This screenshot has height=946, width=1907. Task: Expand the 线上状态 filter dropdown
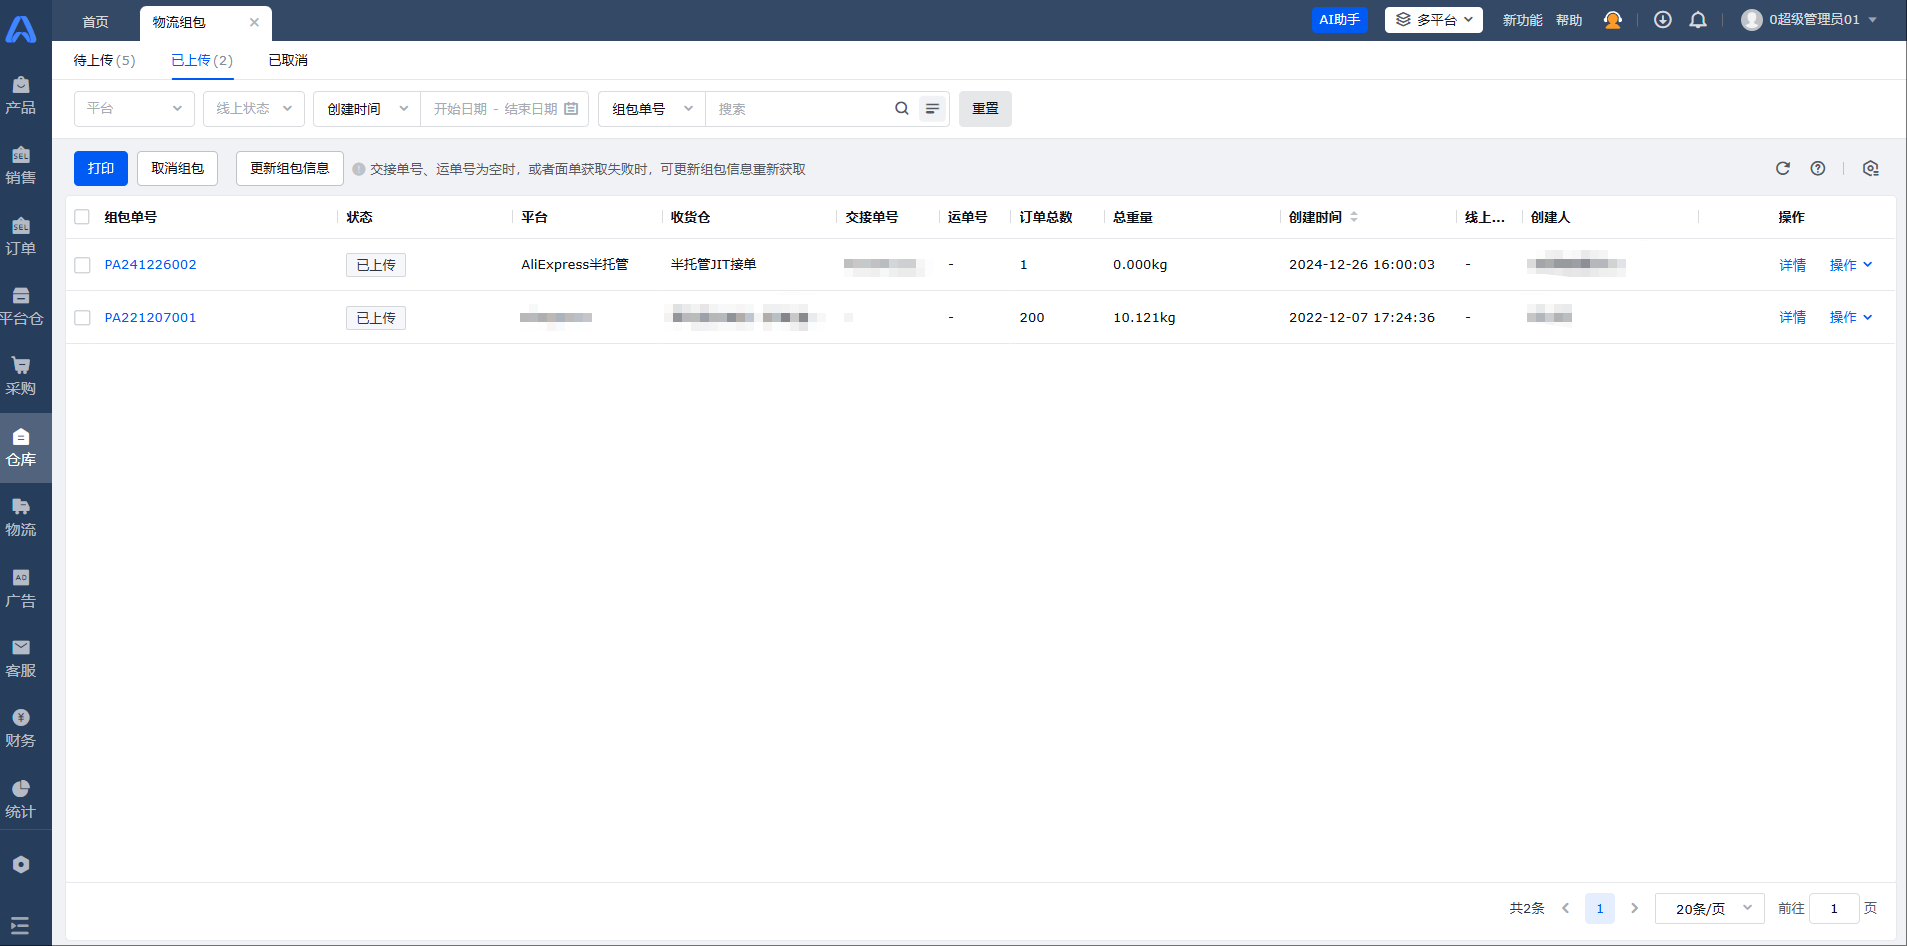[x=254, y=108]
